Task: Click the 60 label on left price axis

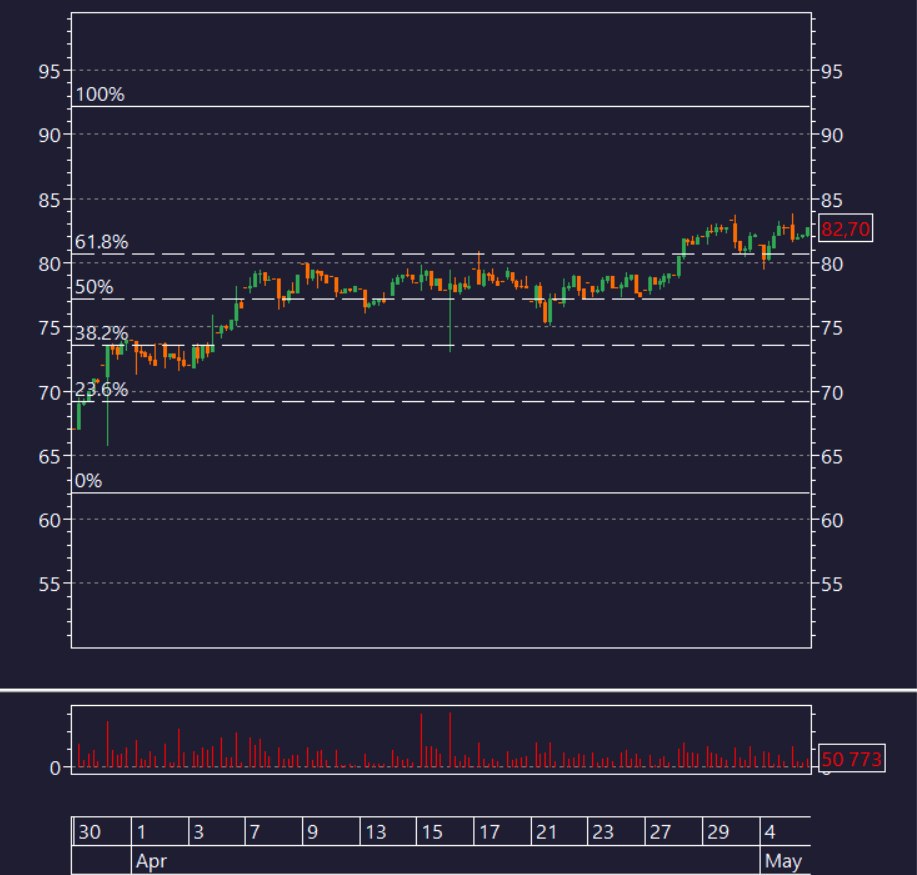Action: (49, 520)
